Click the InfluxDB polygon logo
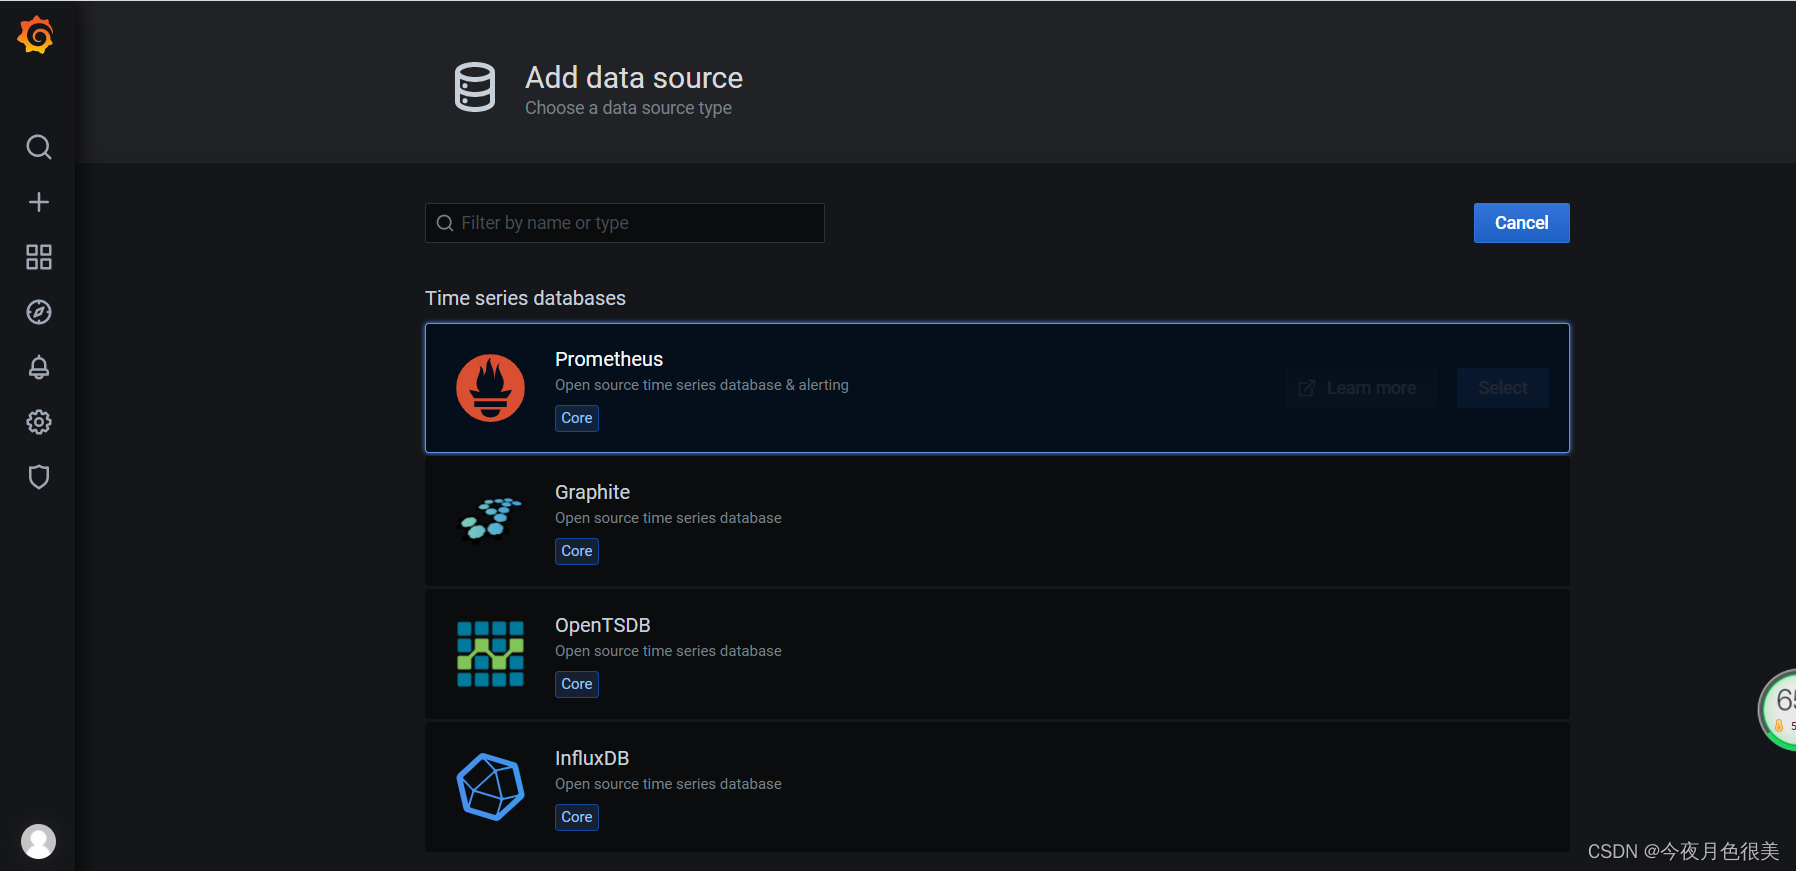1796x871 pixels. pyautogui.click(x=490, y=787)
